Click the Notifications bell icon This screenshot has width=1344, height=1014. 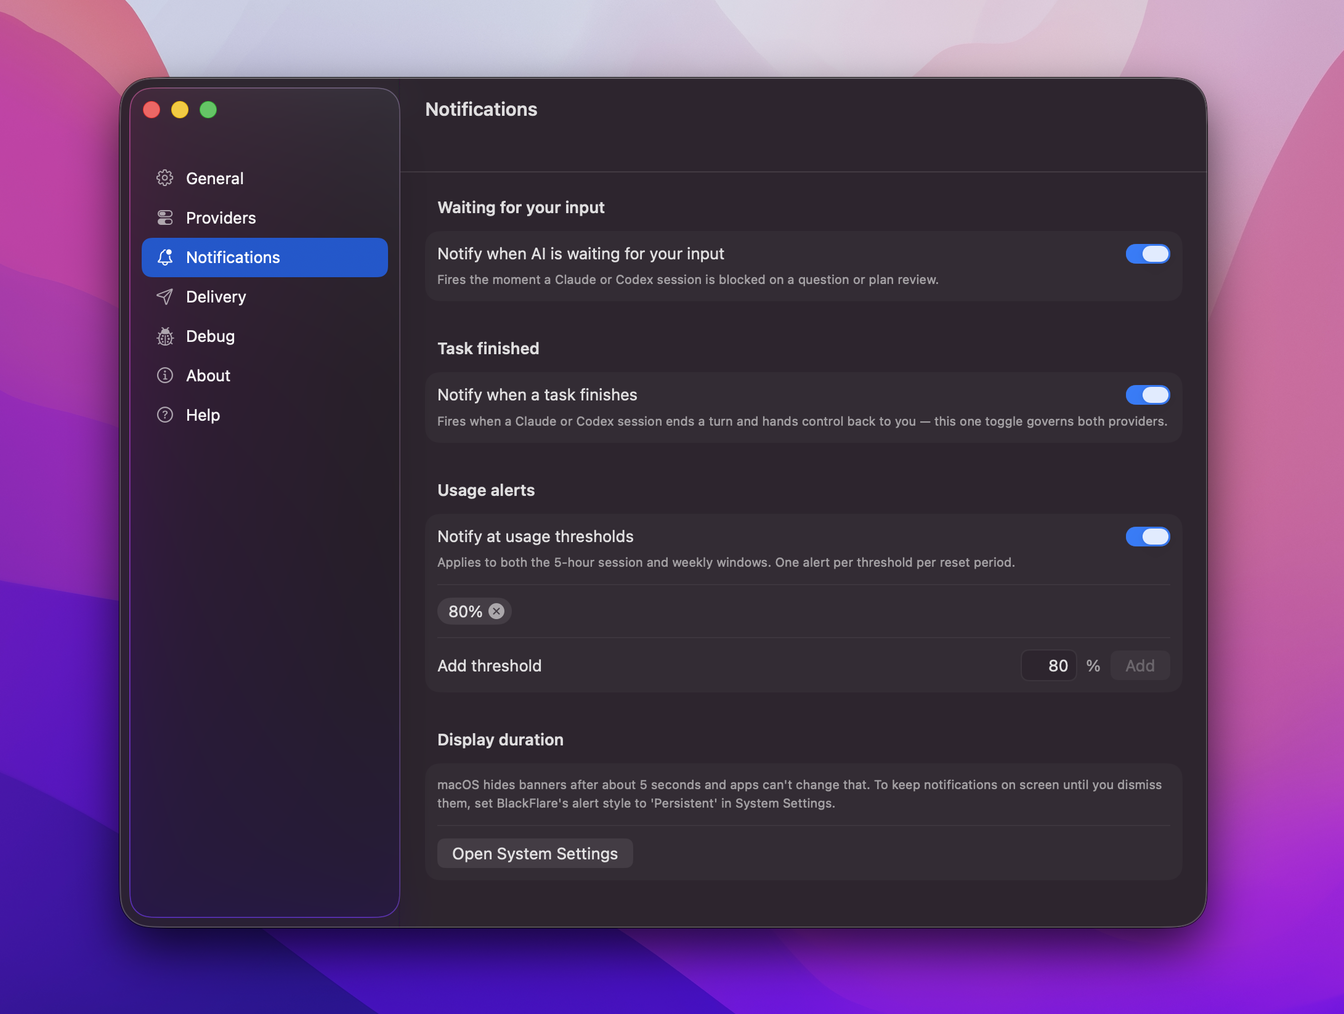click(165, 257)
